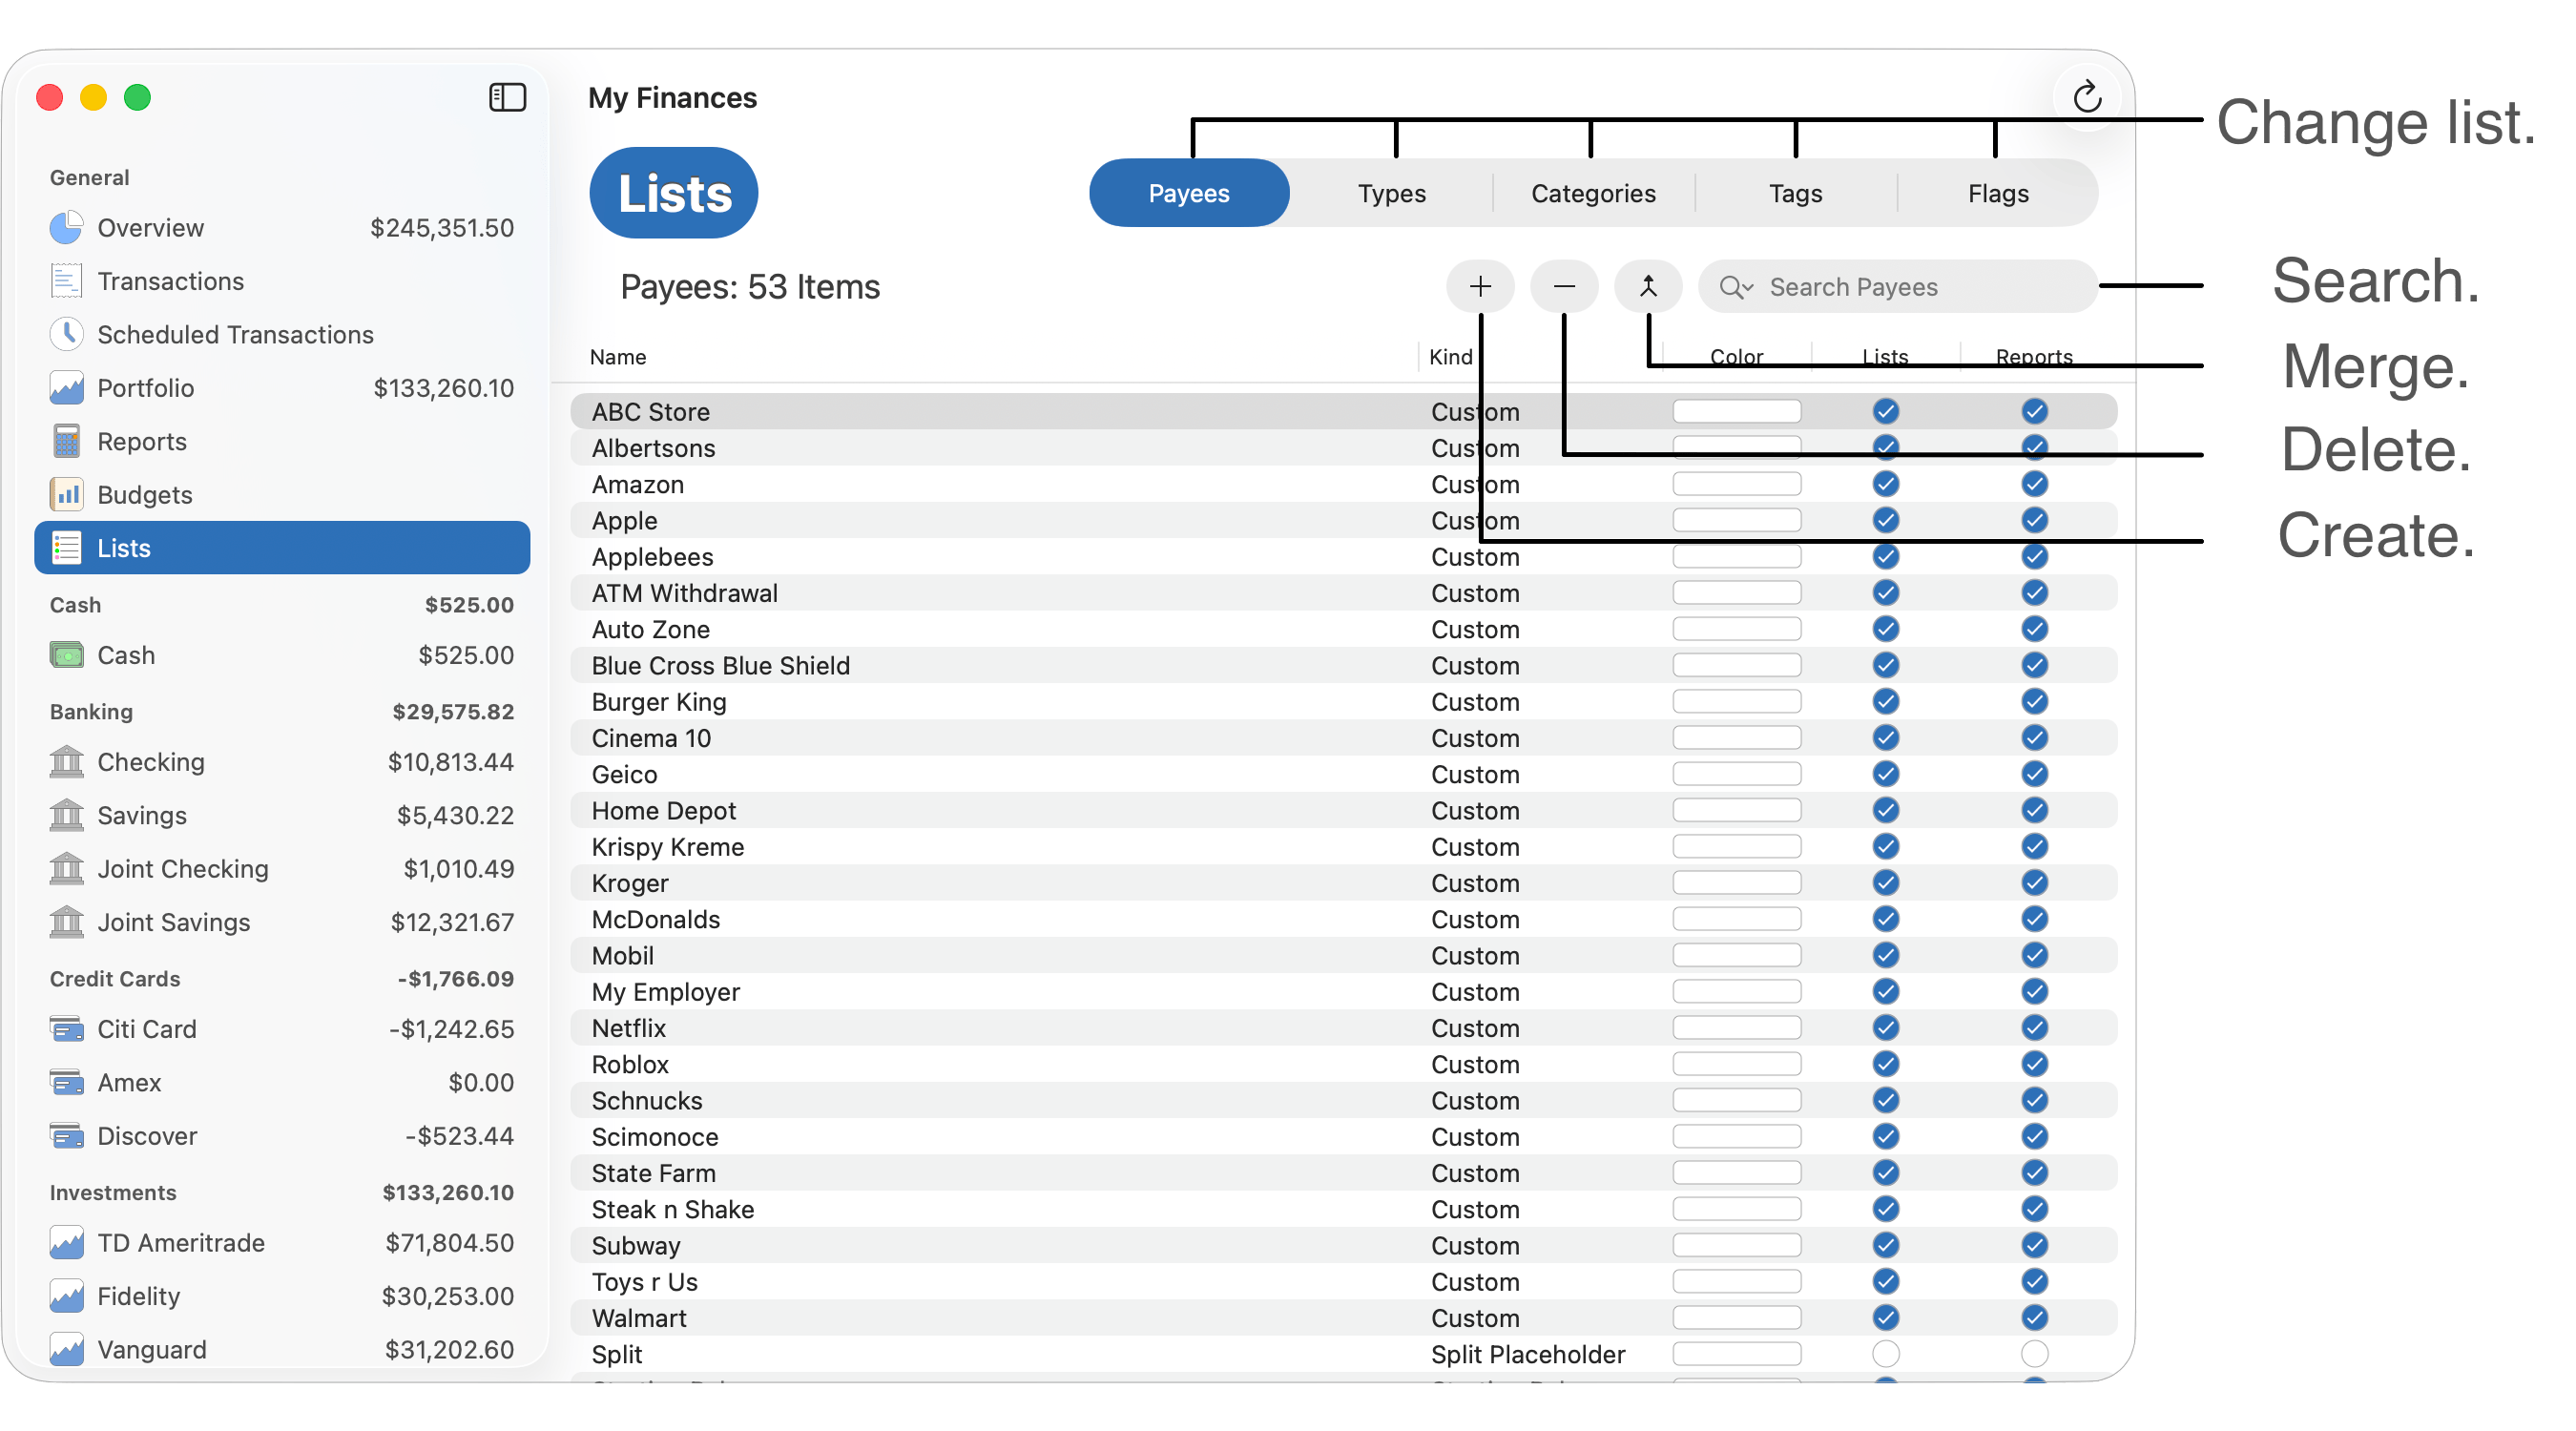Open the search options magnifier dropdown
The height and width of the screenshot is (1431, 2576).
pyautogui.click(x=1735, y=288)
